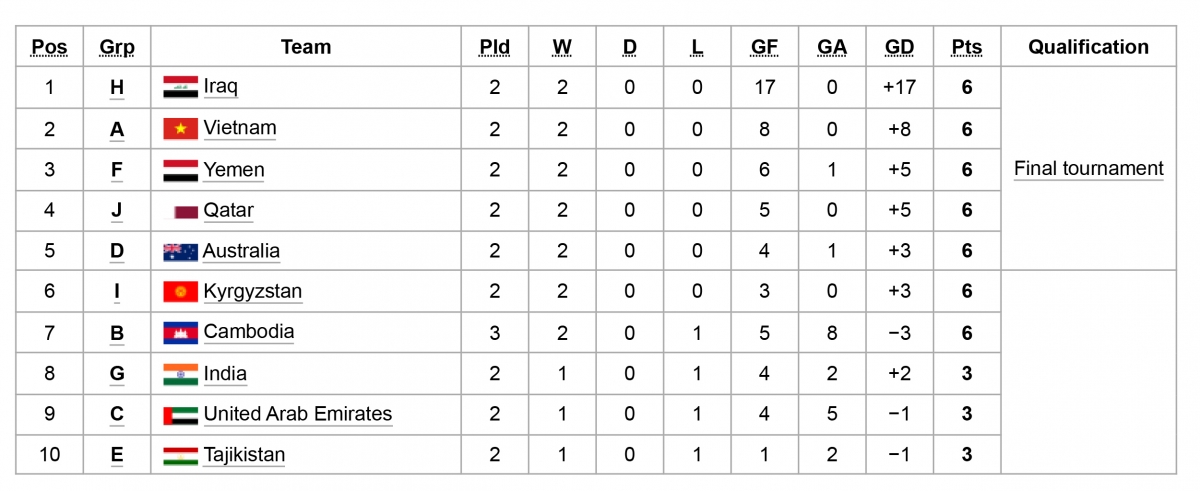Click the India flag icon
Viewport: 1200px width, 491px height.
click(x=181, y=374)
